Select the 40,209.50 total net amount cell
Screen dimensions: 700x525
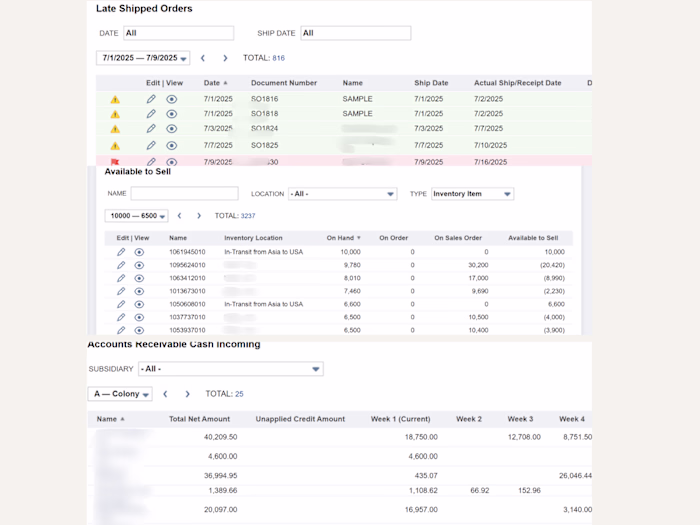[221, 437]
